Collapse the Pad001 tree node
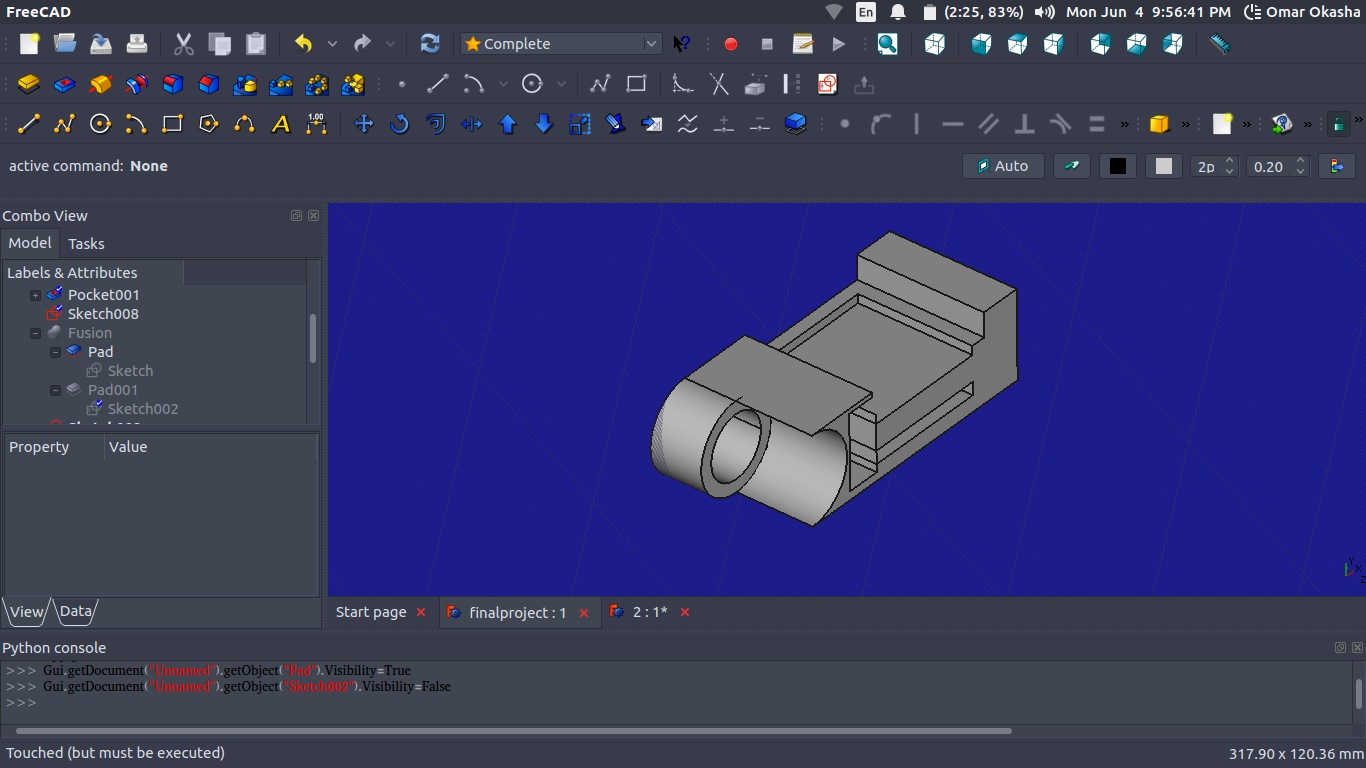The height and width of the screenshot is (768, 1366). [x=55, y=390]
